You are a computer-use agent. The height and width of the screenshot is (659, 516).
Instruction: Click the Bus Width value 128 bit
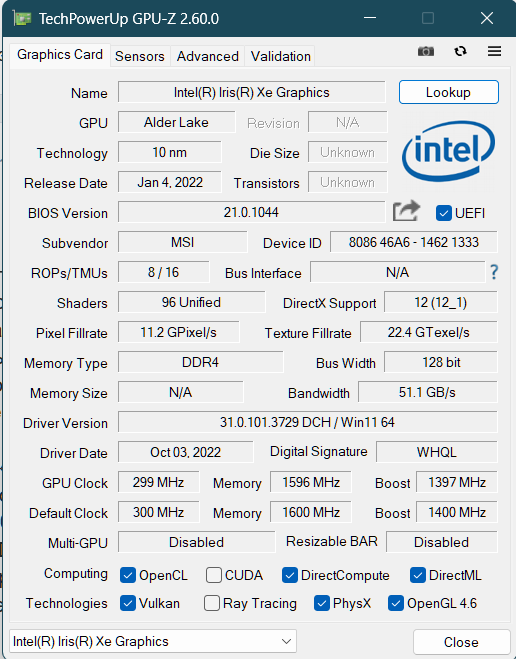click(441, 362)
